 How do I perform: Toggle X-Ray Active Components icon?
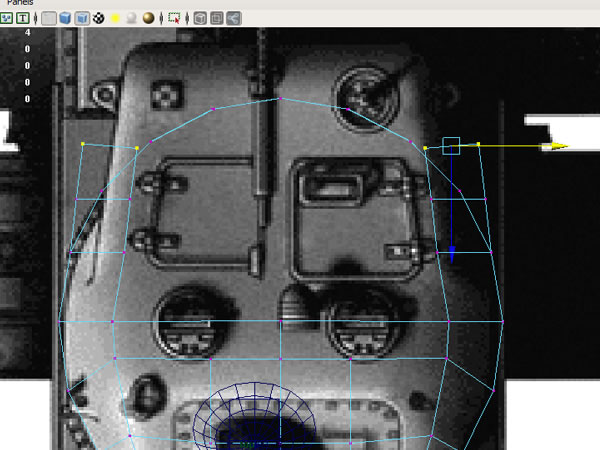[217, 18]
